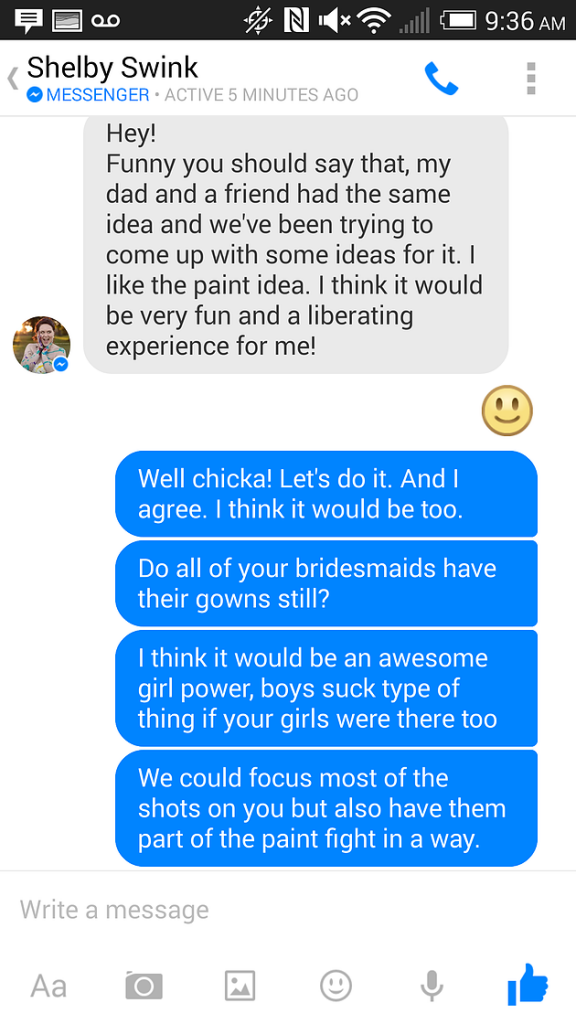Select the 'girl power, boys suck' message
The height and width of the screenshot is (1024, 576).
coord(327,688)
